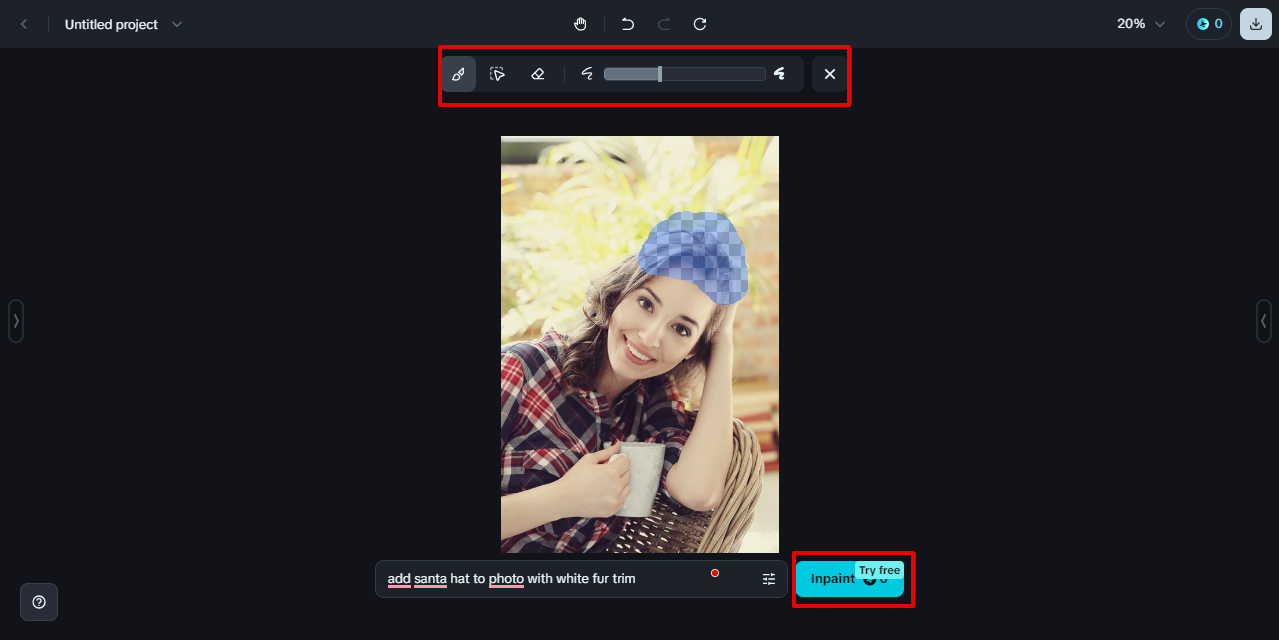This screenshot has height=640, width=1279.
Task: Undo the last action
Action: pos(628,24)
